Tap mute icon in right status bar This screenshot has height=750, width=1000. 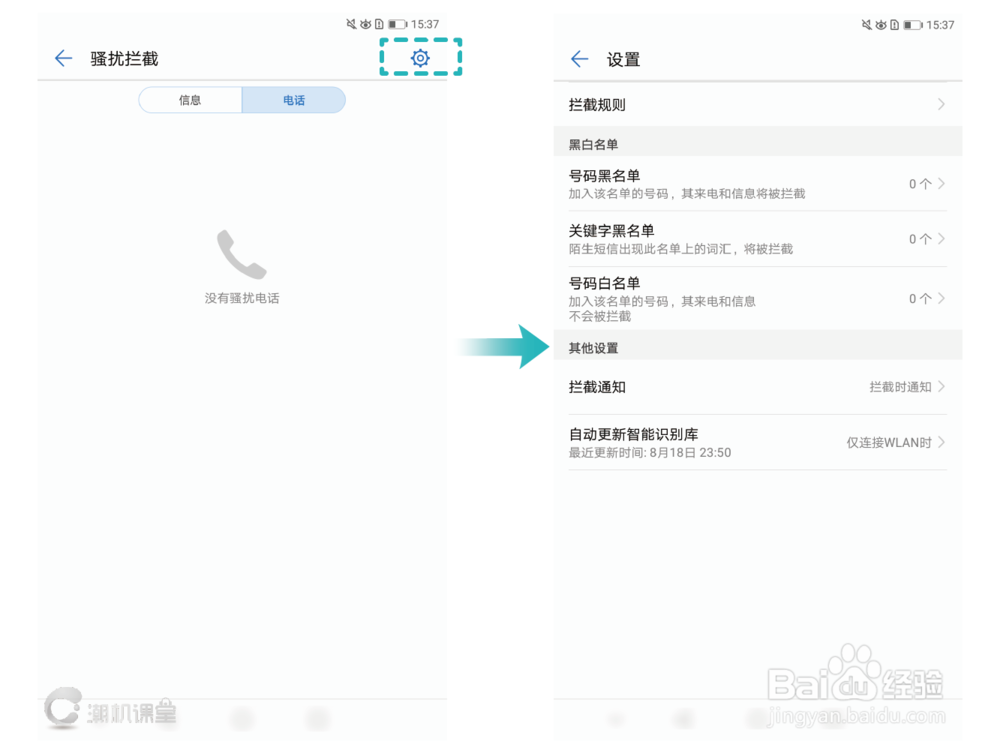pos(867,25)
